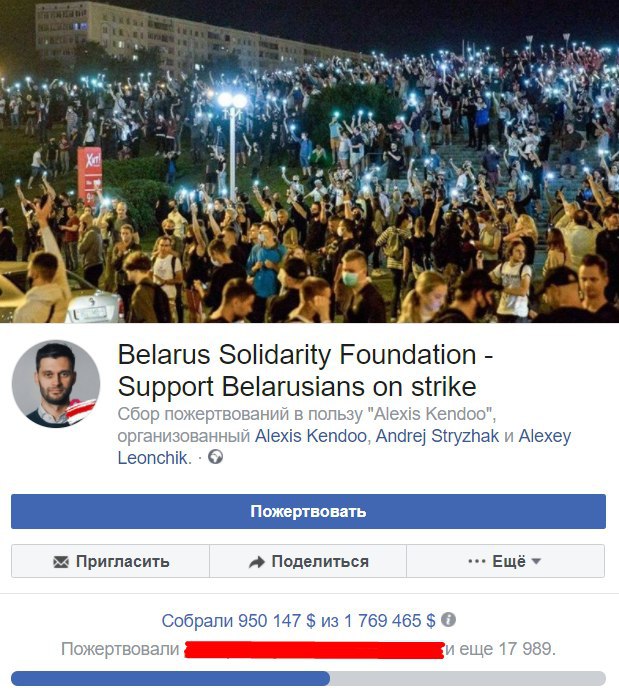Viewport: 619px width, 696px height.
Task: Click the Belarus Solidarity Foundation title
Action: (x=305, y=371)
